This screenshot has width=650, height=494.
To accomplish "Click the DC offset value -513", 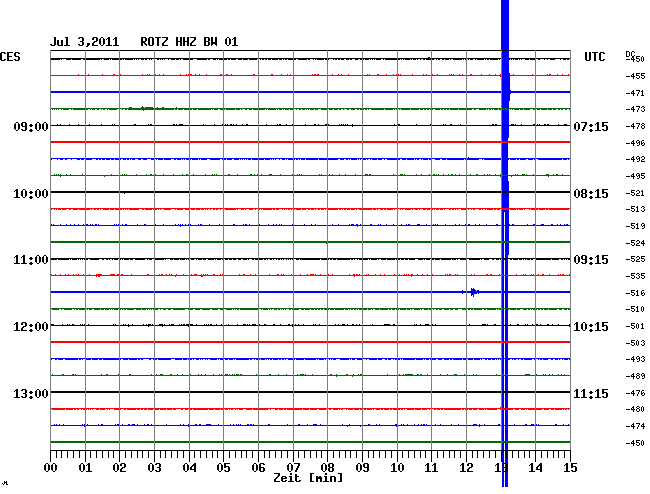I will (635, 209).
